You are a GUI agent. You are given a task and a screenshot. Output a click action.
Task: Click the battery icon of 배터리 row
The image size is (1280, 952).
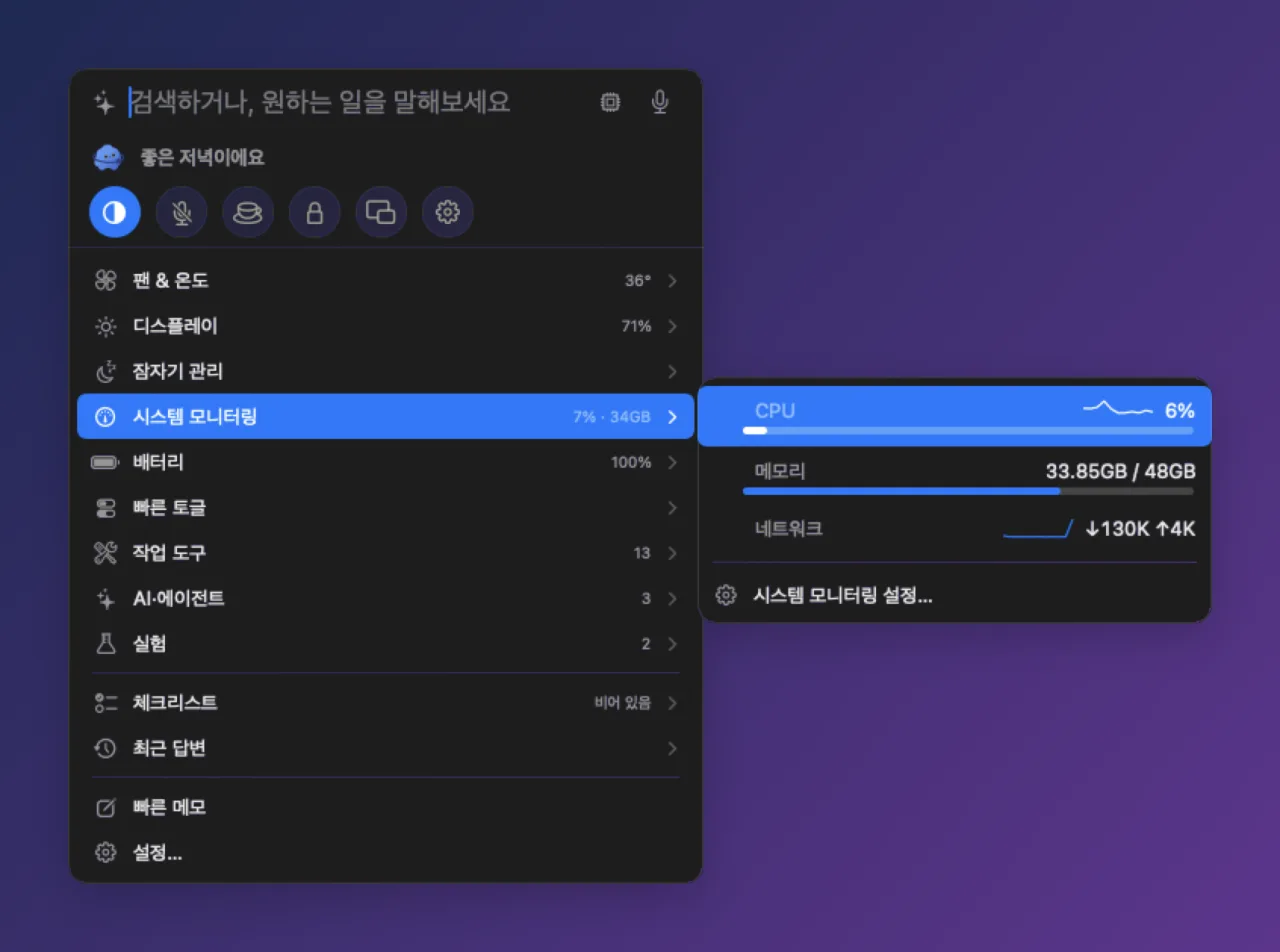click(105, 463)
